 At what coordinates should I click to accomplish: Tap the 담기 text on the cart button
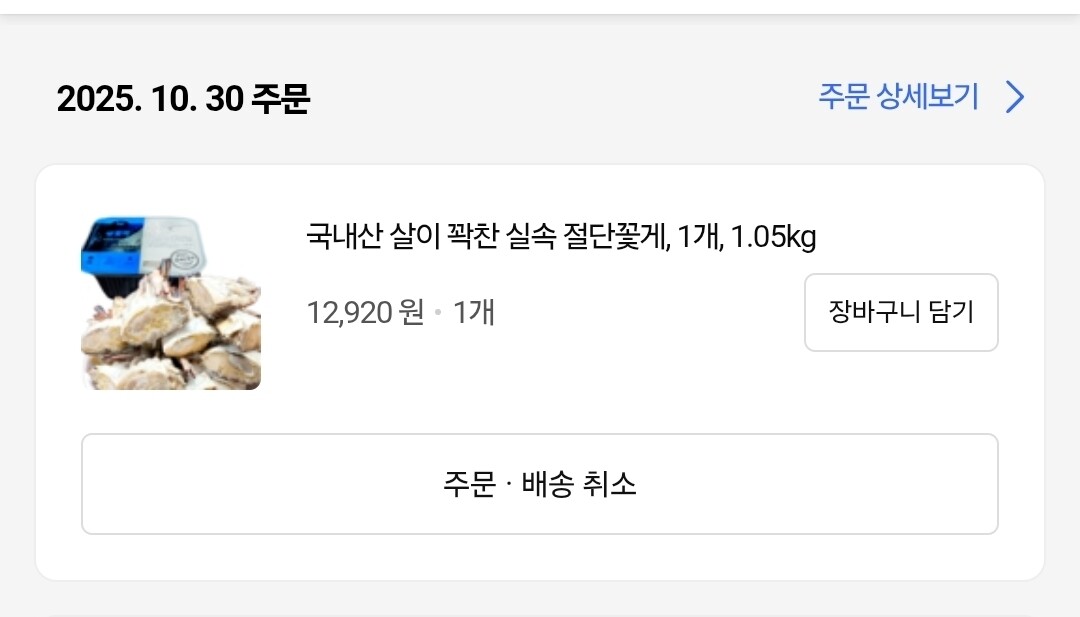949,312
